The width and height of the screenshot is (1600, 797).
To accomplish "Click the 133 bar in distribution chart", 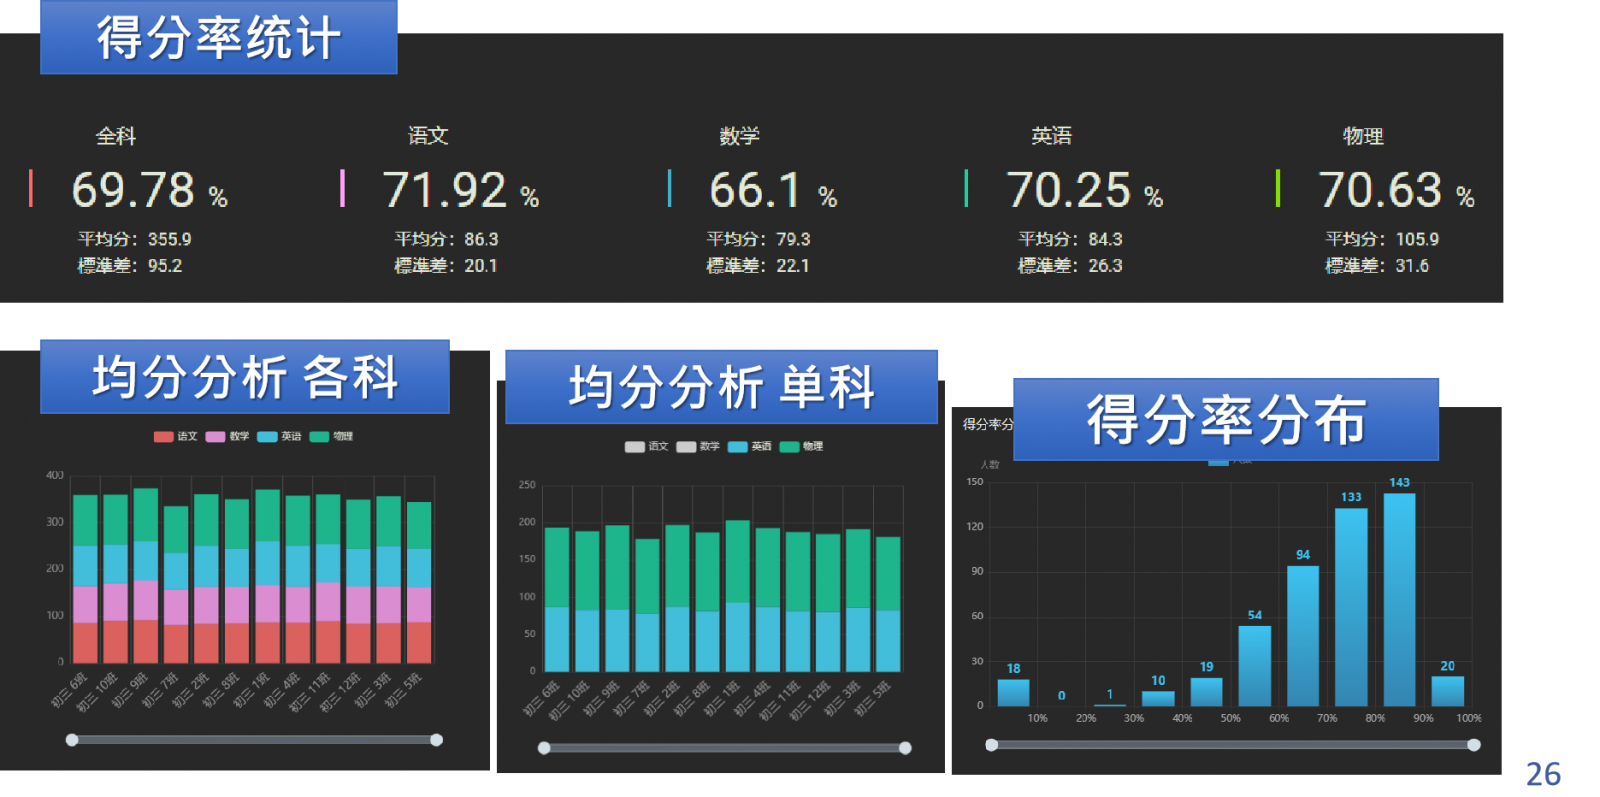I will (1351, 607).
